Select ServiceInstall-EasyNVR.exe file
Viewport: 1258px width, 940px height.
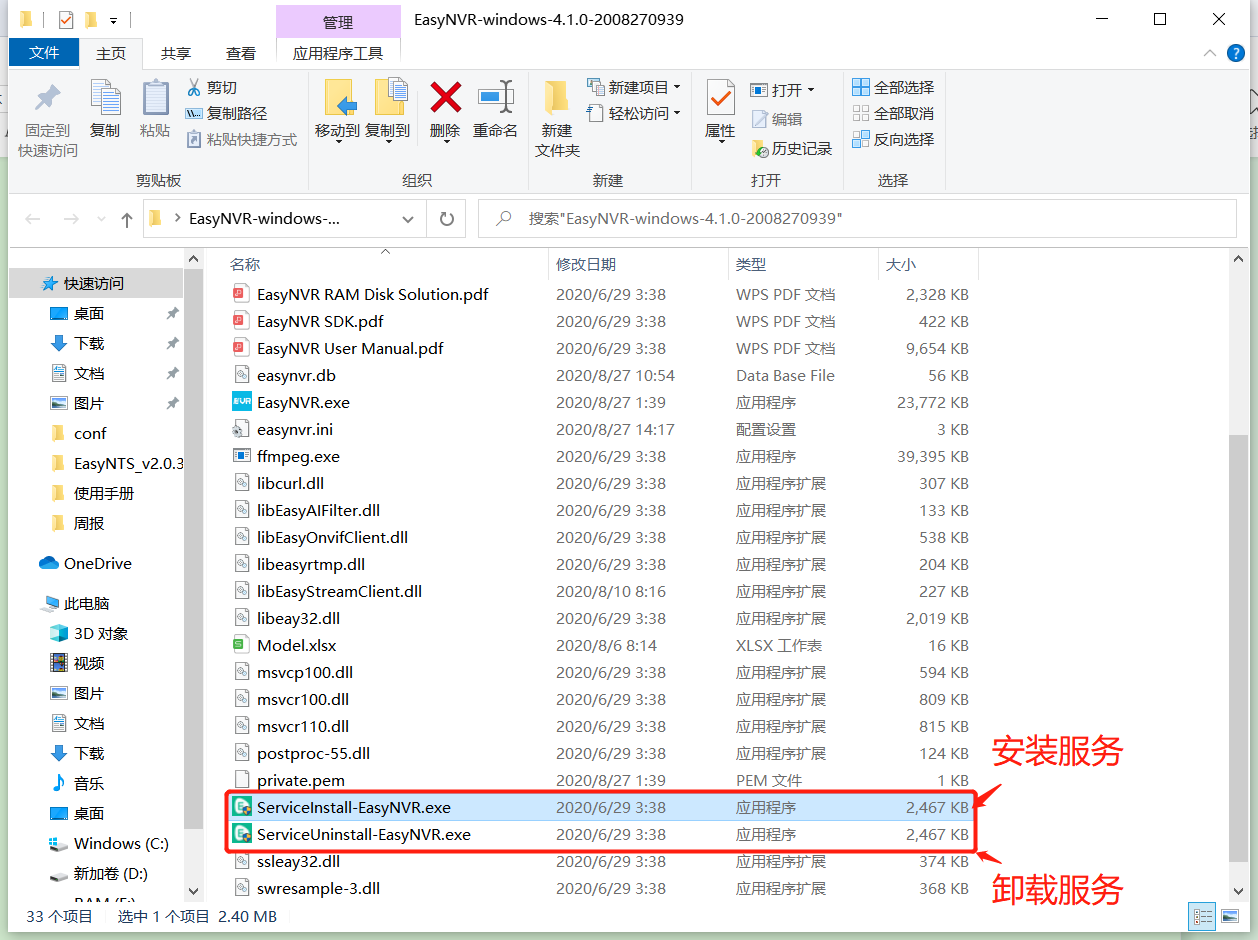tap(599, 807)
